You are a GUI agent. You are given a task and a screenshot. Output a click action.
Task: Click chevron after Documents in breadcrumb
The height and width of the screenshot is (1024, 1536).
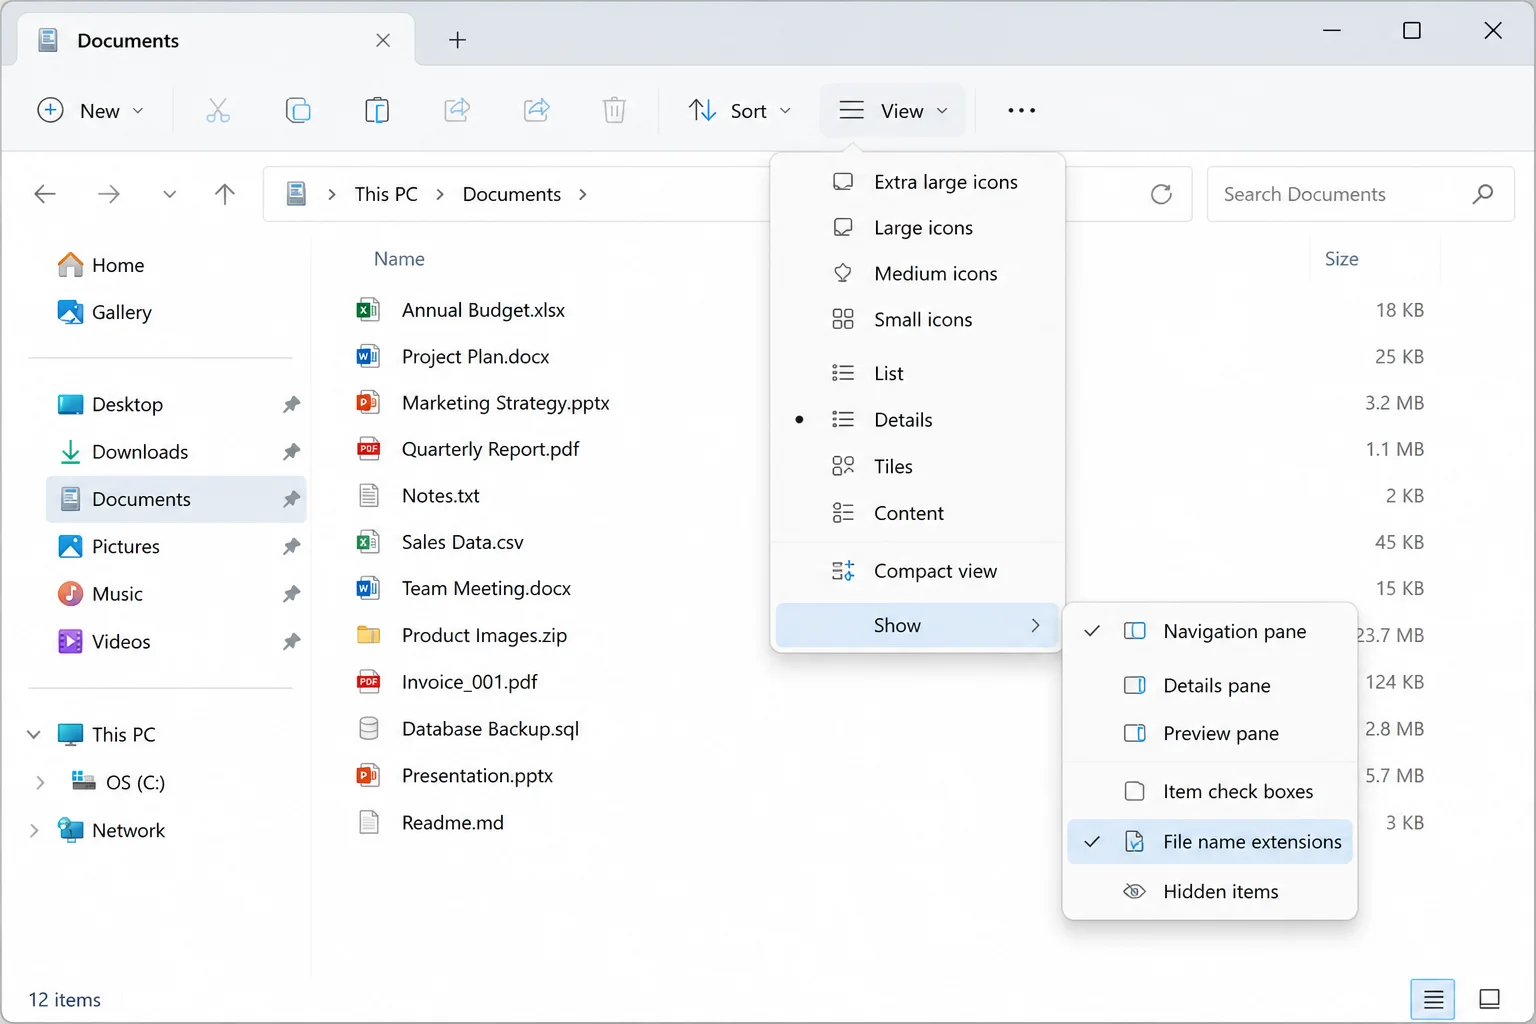click(583, 194)
